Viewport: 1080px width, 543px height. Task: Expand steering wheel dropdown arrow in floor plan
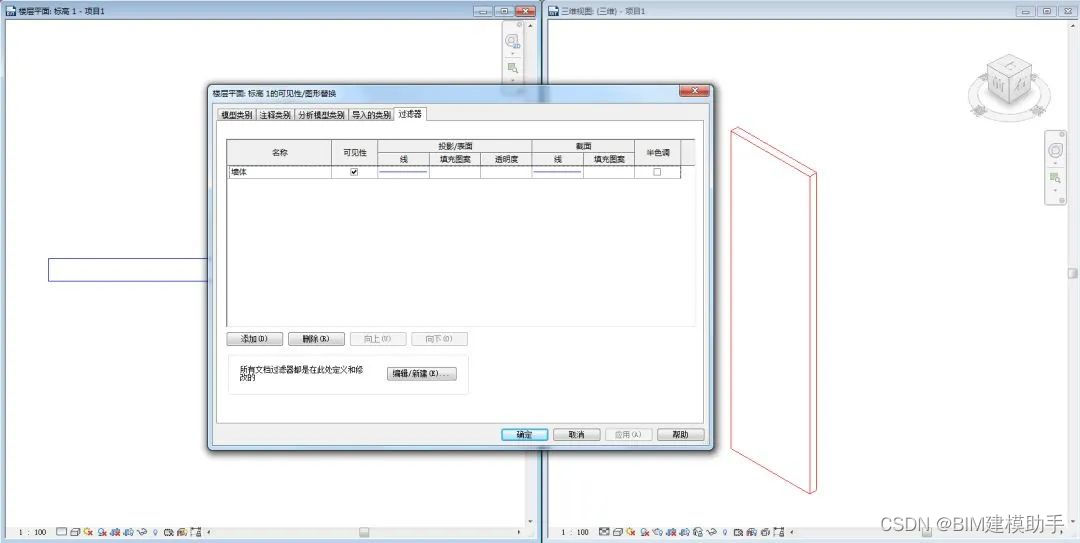click(512, 53)
